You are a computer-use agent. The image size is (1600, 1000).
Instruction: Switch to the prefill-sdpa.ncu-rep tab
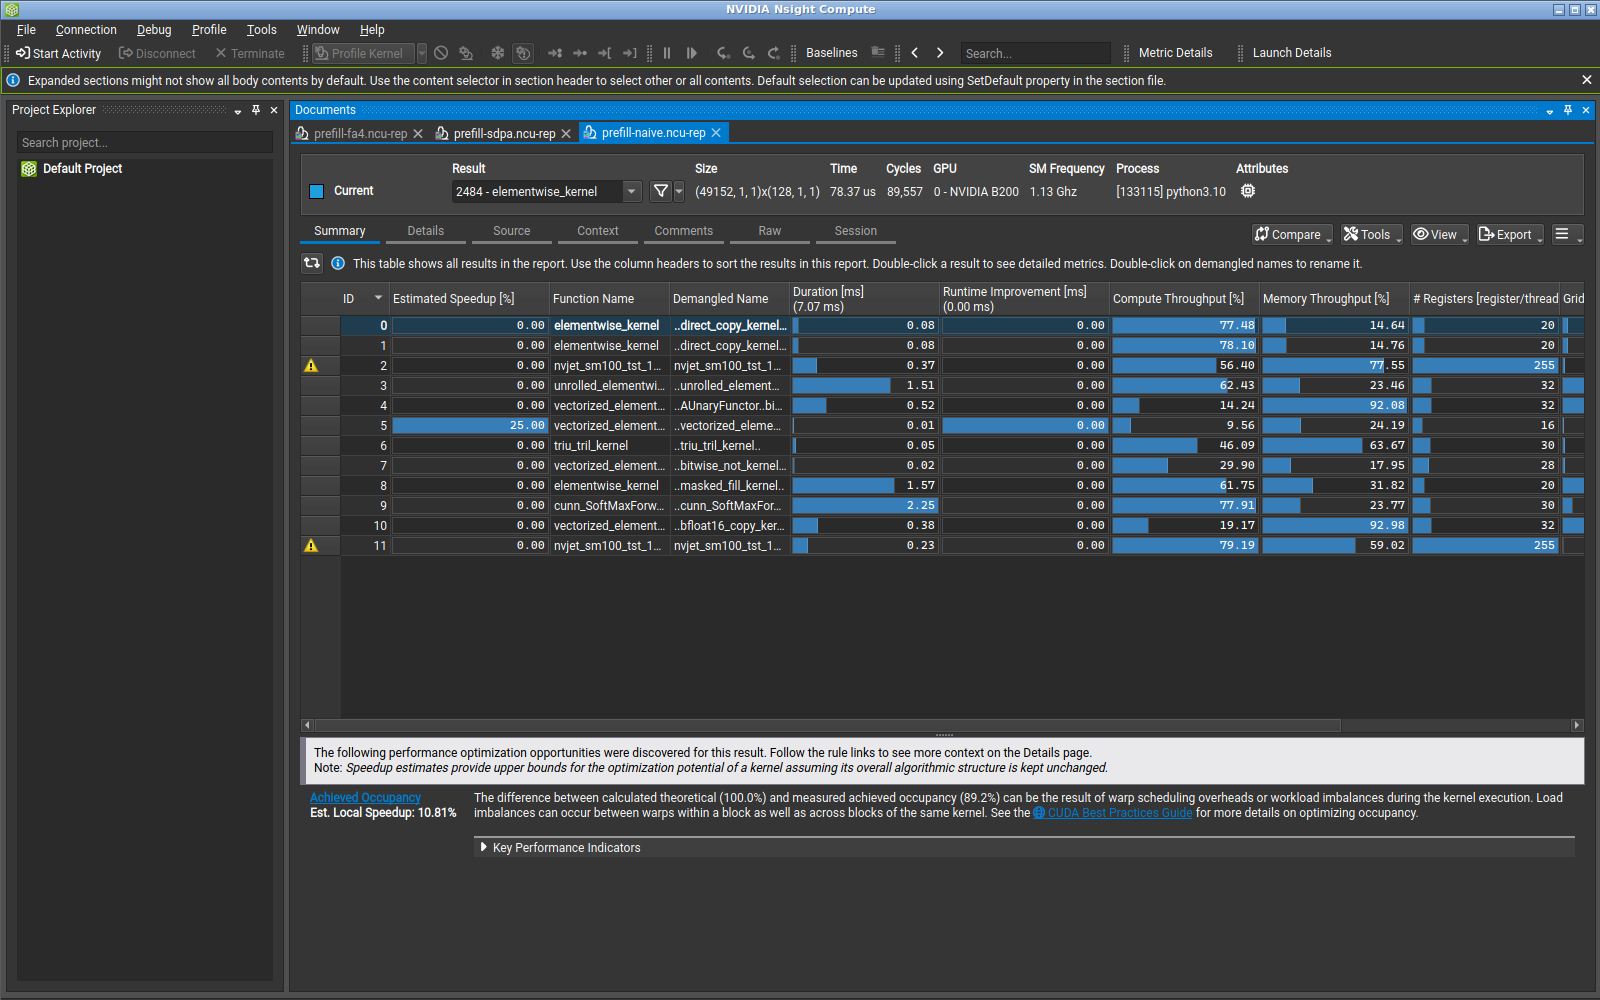click(504, 133)
